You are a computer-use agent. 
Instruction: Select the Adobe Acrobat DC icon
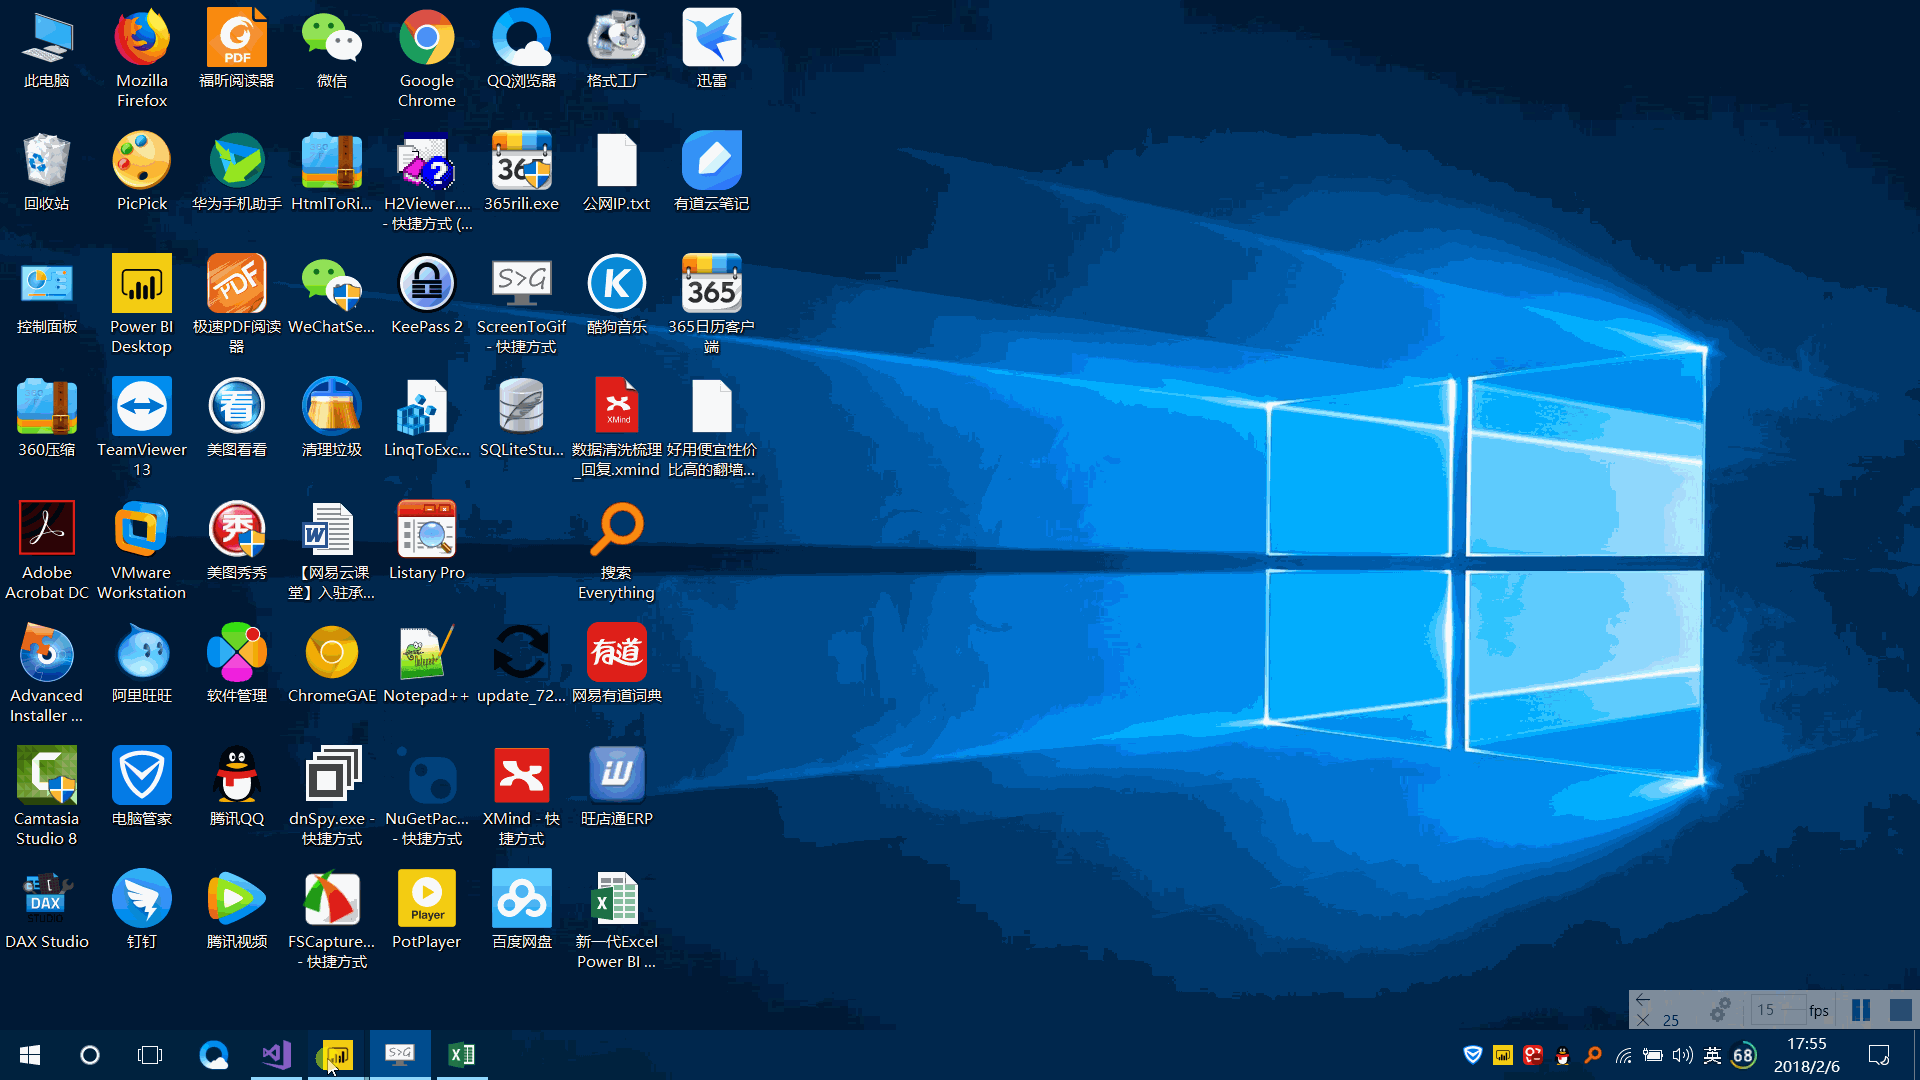(47, 550)
